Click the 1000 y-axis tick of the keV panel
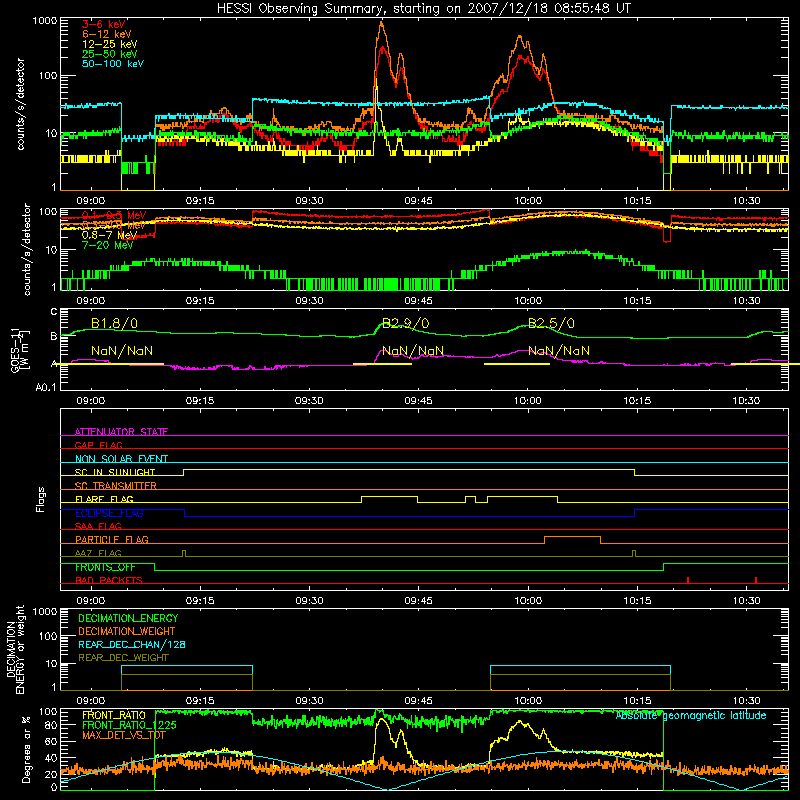800x800 pixels. pos(45,21)
